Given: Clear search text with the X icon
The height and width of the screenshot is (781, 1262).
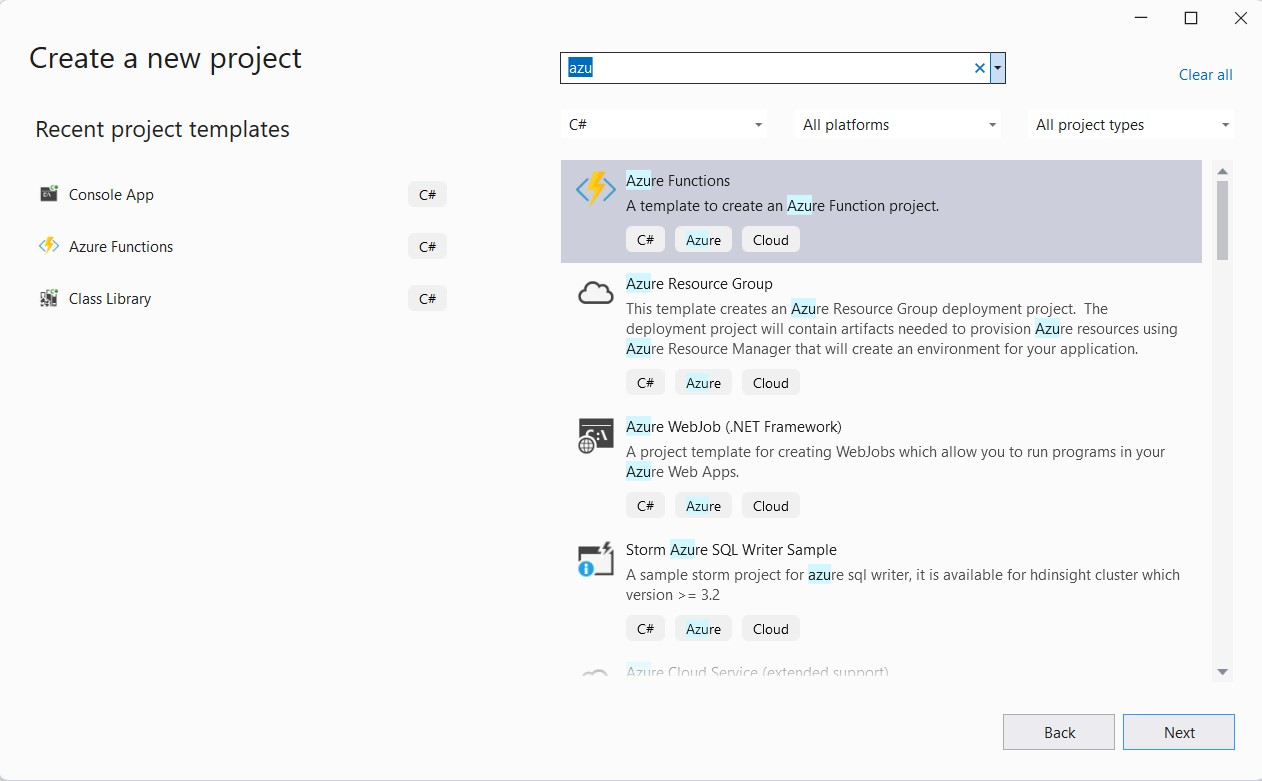Looking at the screenshot, I should pyautogui.click(x=979, y=68).
